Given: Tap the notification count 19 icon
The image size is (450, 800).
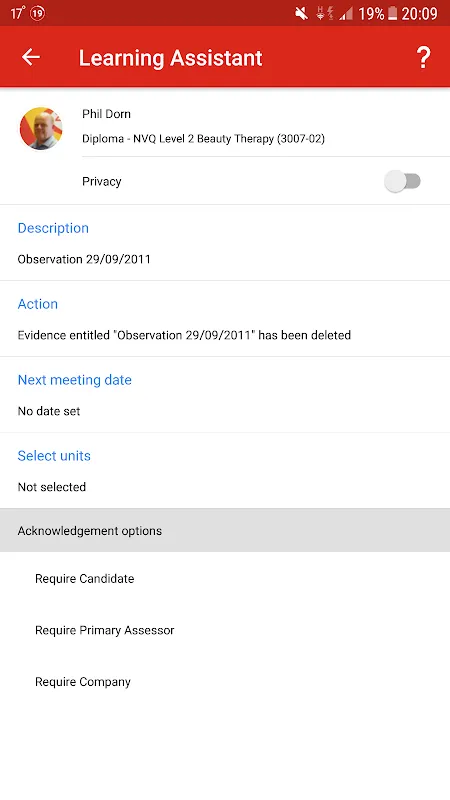Looking at the screenshot, I should 38,13.
